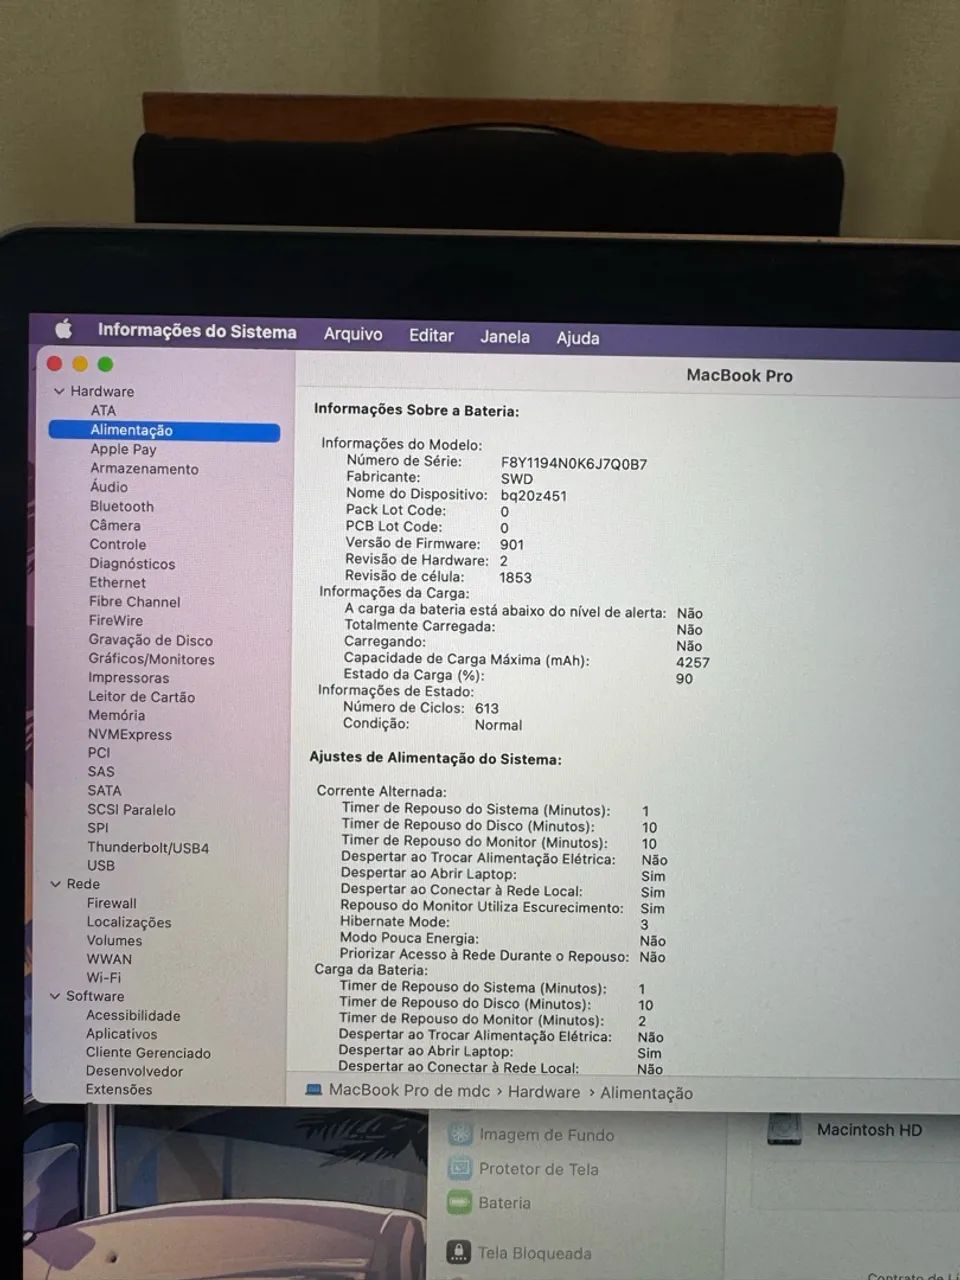Select SATA in sidebar

tap(104, 790)
